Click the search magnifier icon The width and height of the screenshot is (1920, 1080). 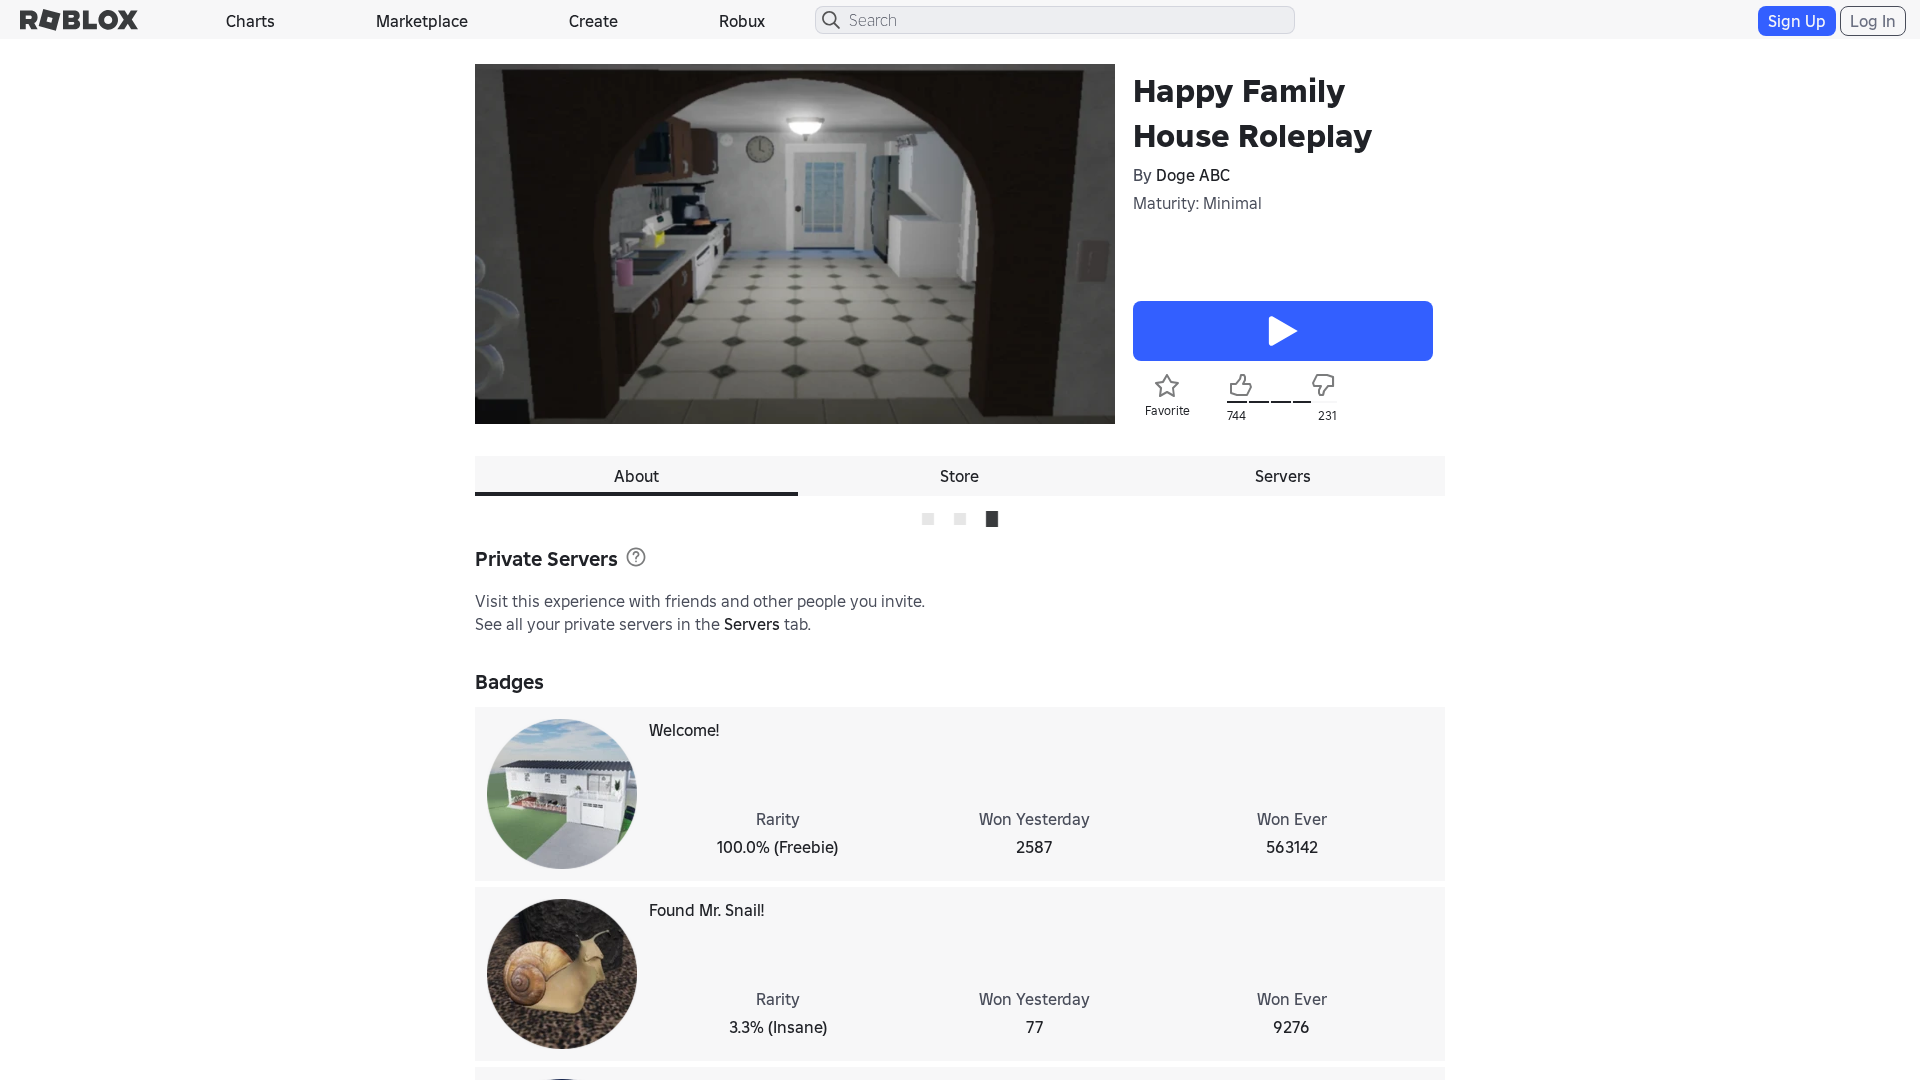831,20
